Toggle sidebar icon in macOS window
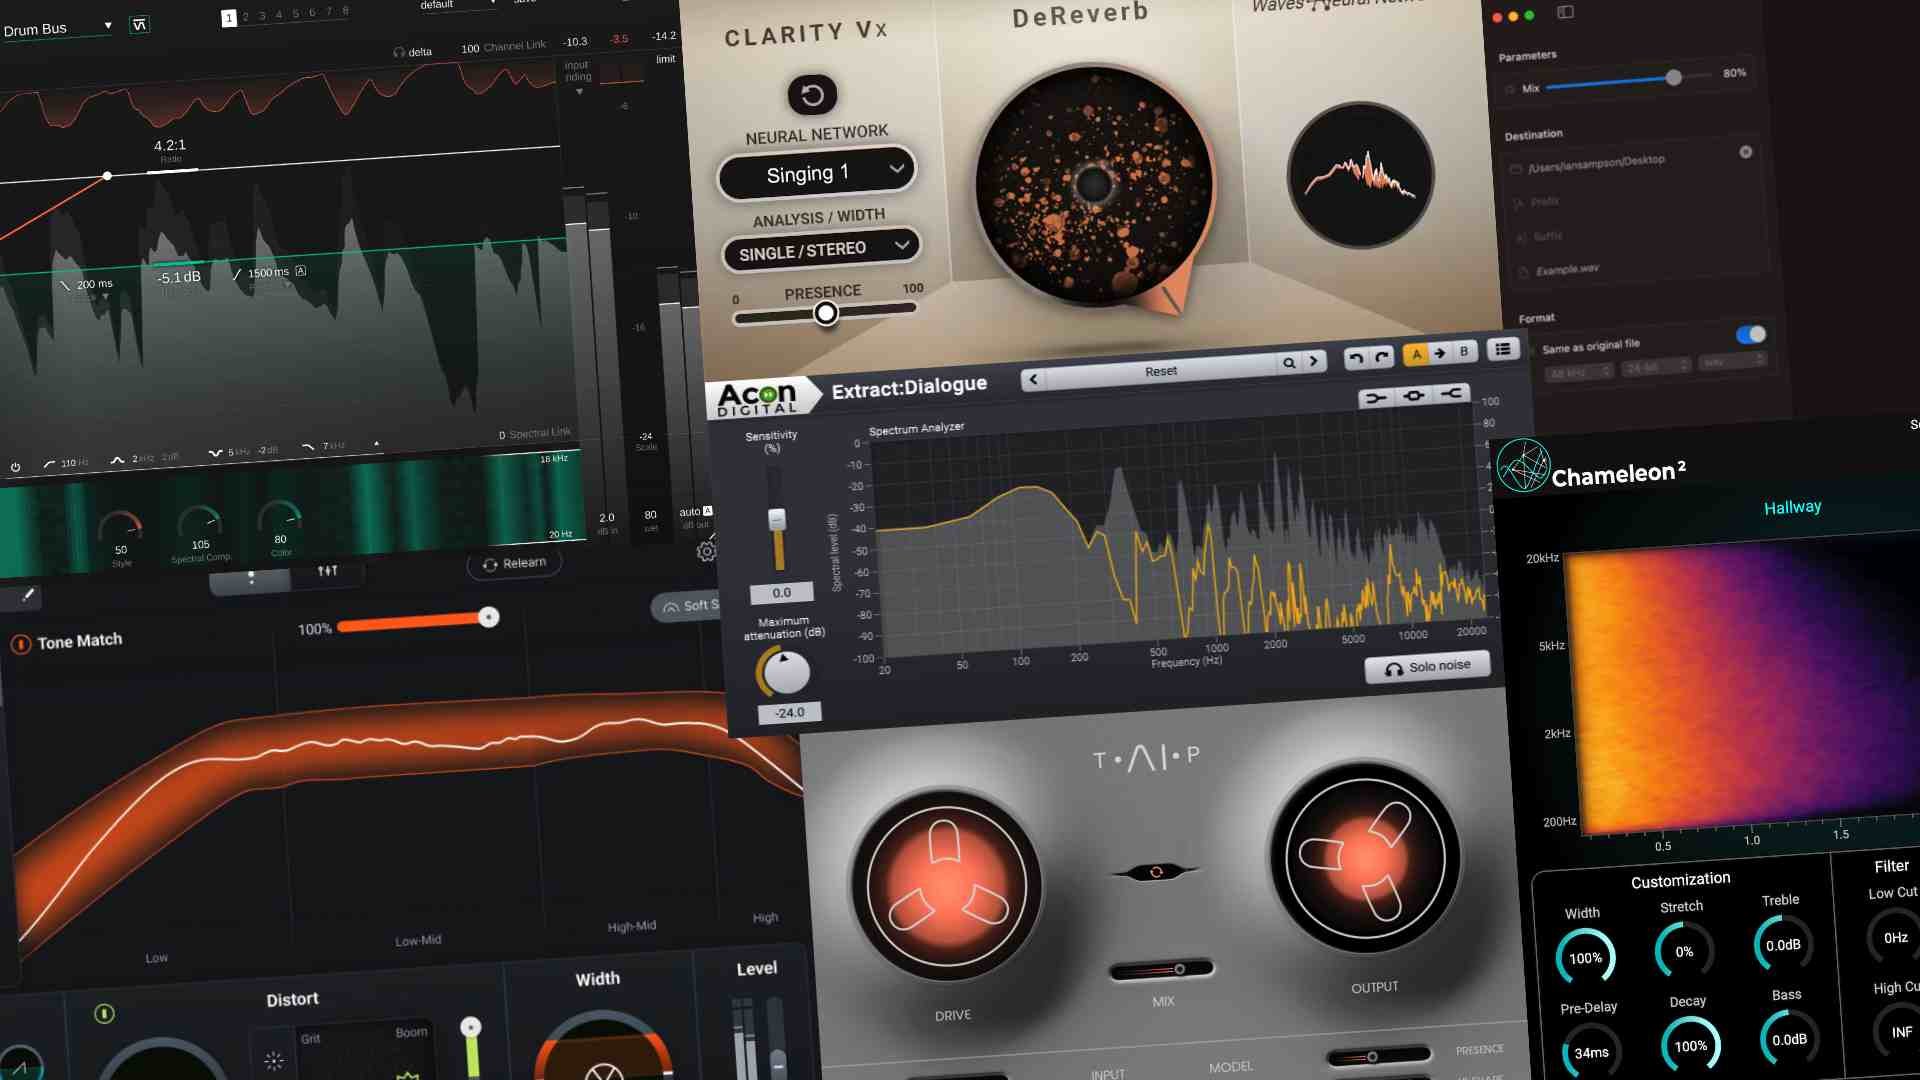The image size is (1920, 1080). click(1566, 12)
